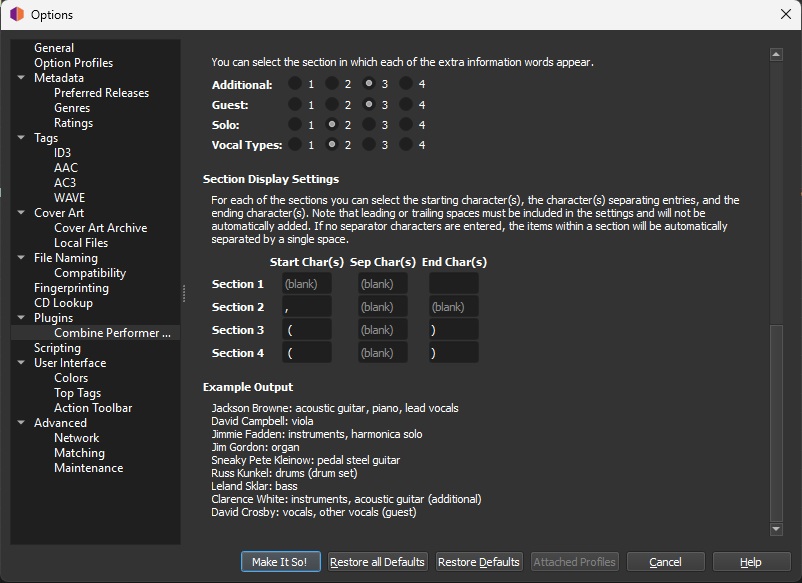Image resolution: width=802 pixels, height=583 pixels.
Task: Go to the Genres options page
Action: point(72,108)
